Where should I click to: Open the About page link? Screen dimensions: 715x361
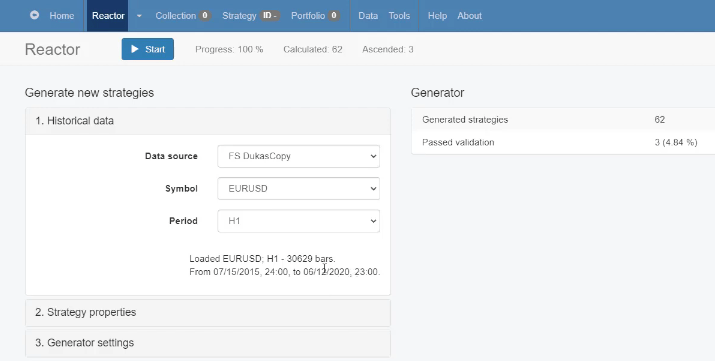pyautogui.click(x=469, y=15)
